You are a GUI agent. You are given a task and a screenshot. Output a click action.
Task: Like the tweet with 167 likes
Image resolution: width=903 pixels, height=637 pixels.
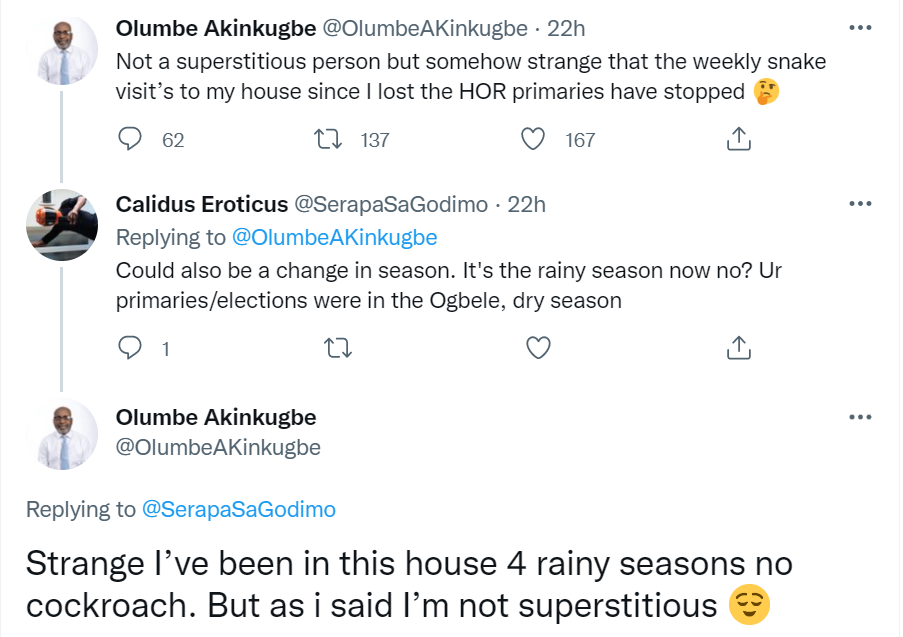(533, 139)
